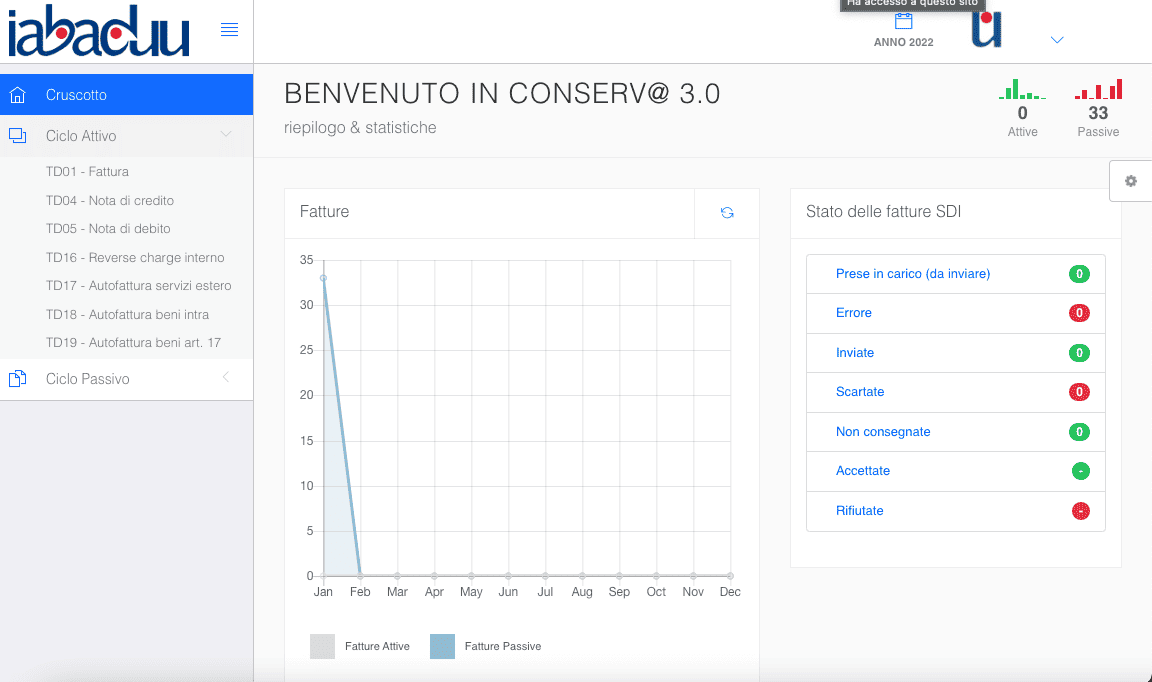The image size is (1152, 682).
Task: Open the settings gear panel
Action: (1131, 181)
